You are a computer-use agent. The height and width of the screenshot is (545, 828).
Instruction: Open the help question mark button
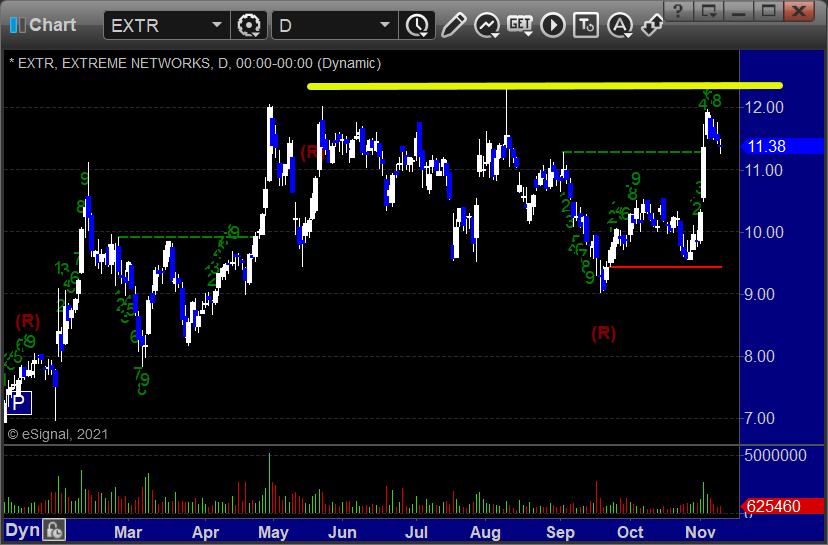tap(679, 11)
